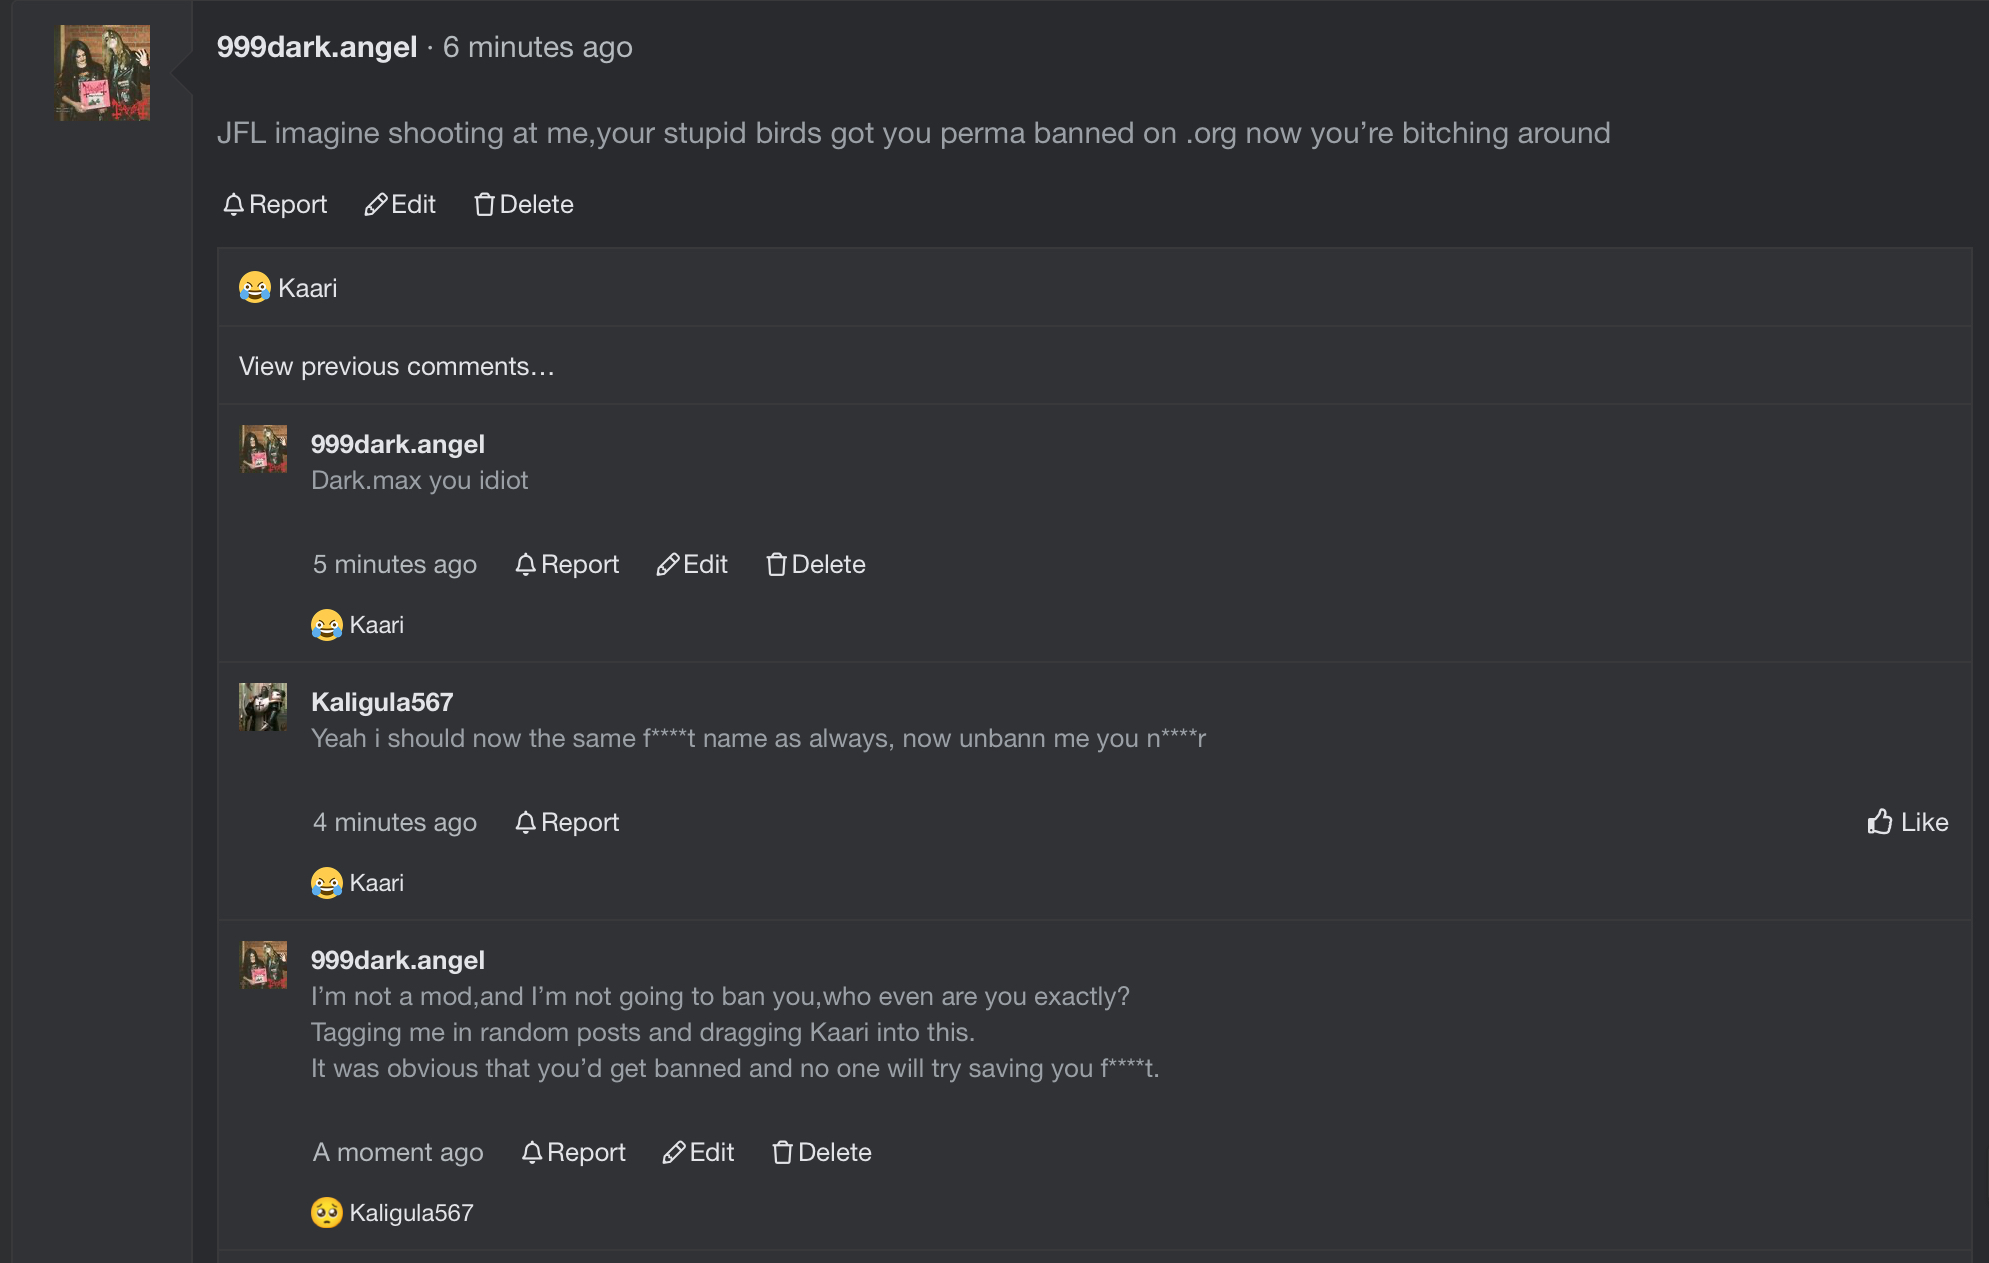This screenshot has height=1263, width=1989.
Task: Expand View previous comments
Action: (x=396, y=367)
